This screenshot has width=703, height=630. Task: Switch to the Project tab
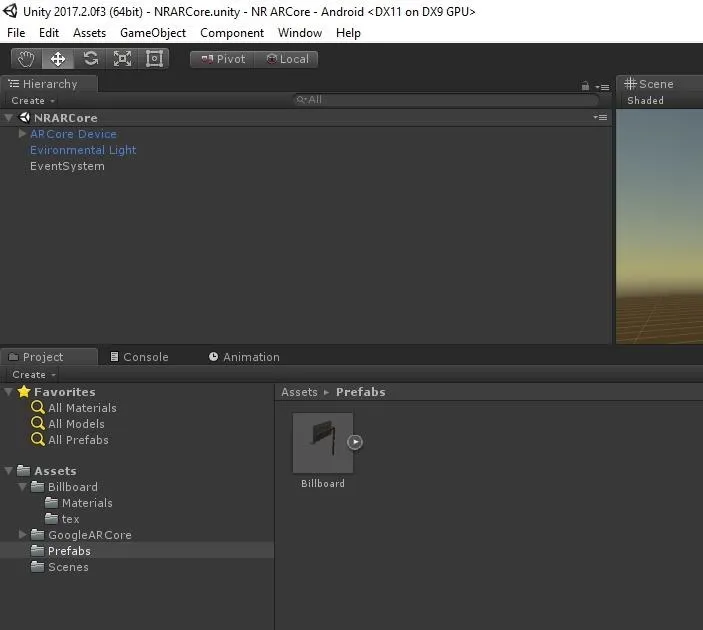pyautogui.click(x=48, y=357)
